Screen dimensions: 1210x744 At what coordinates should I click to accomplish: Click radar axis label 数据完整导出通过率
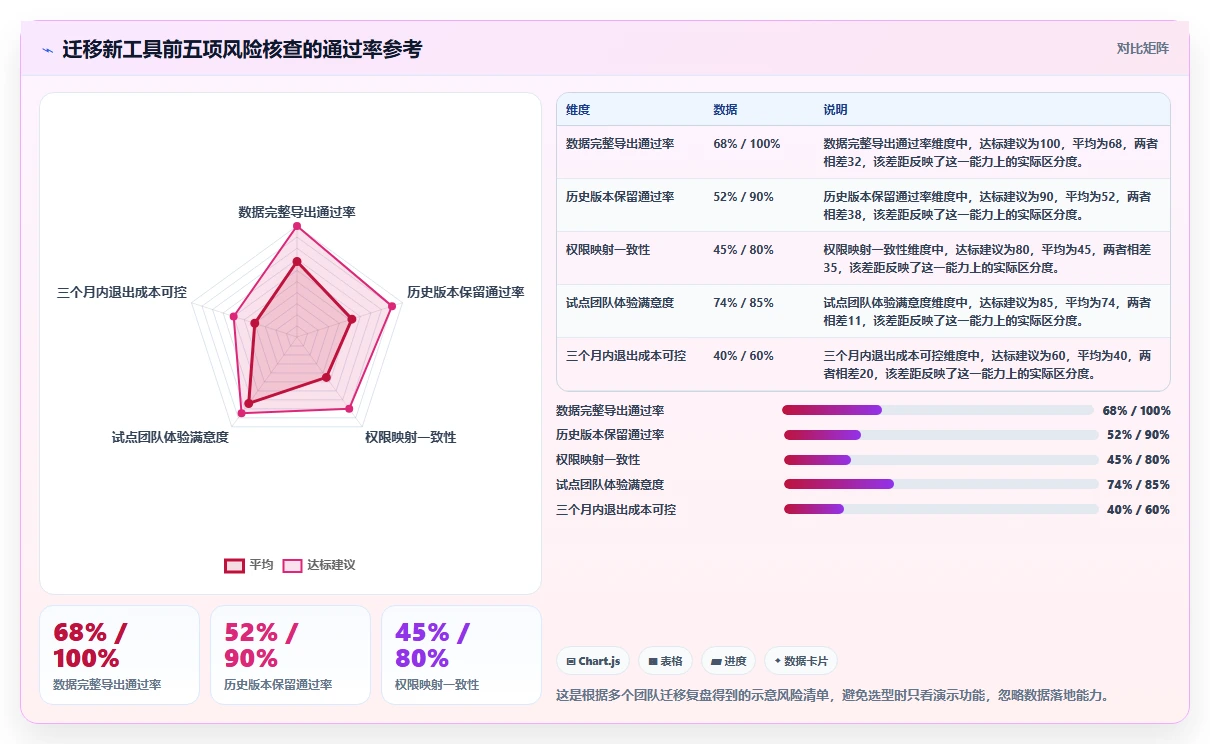click(297, 212)
